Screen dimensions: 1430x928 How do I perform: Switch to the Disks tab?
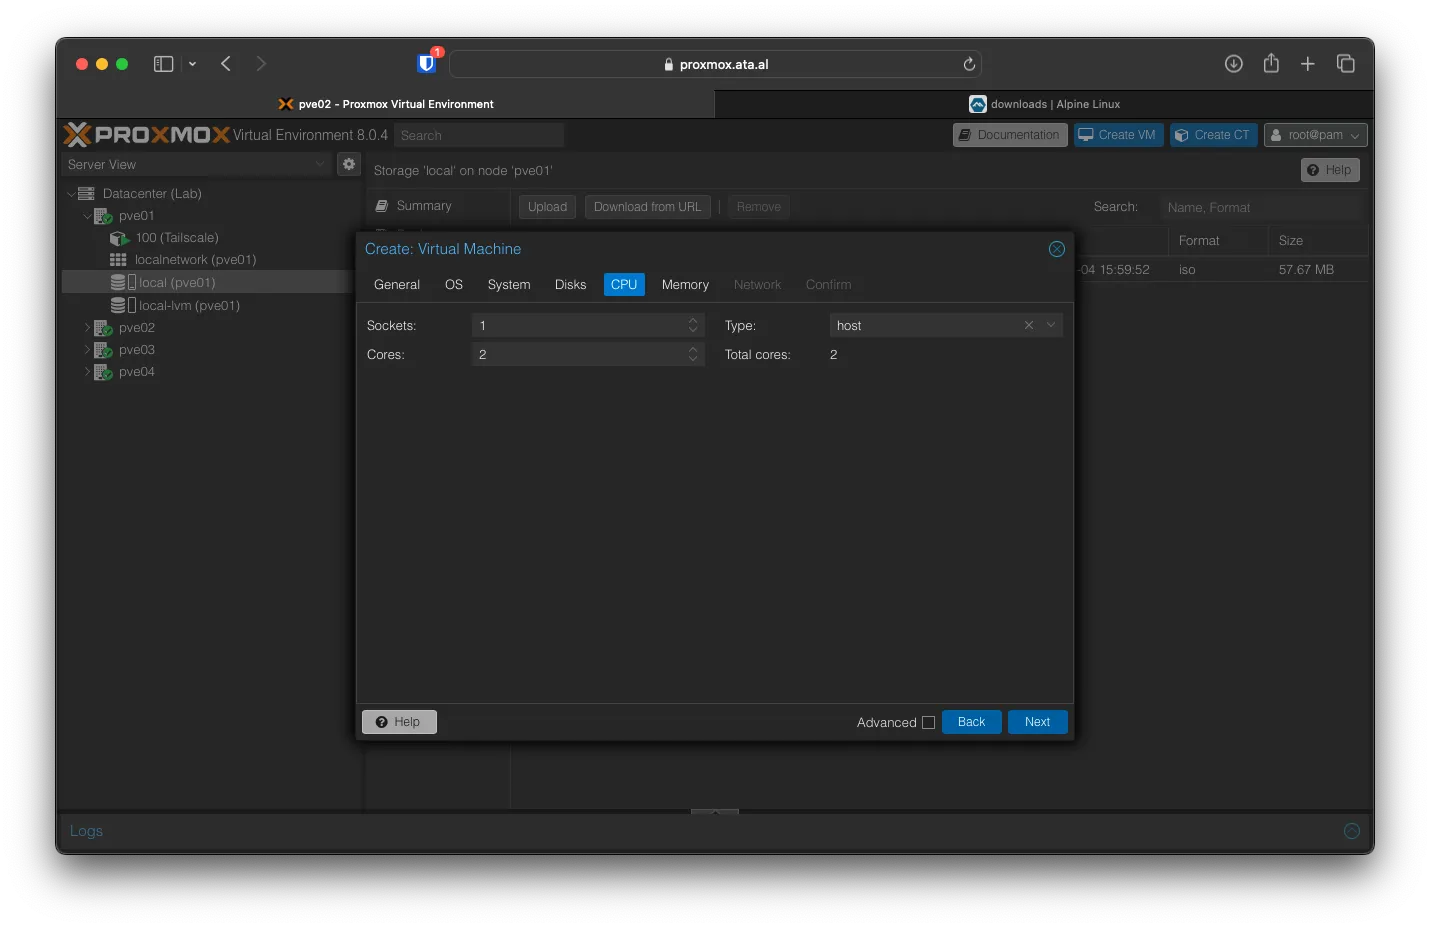(x=570, y=285)
